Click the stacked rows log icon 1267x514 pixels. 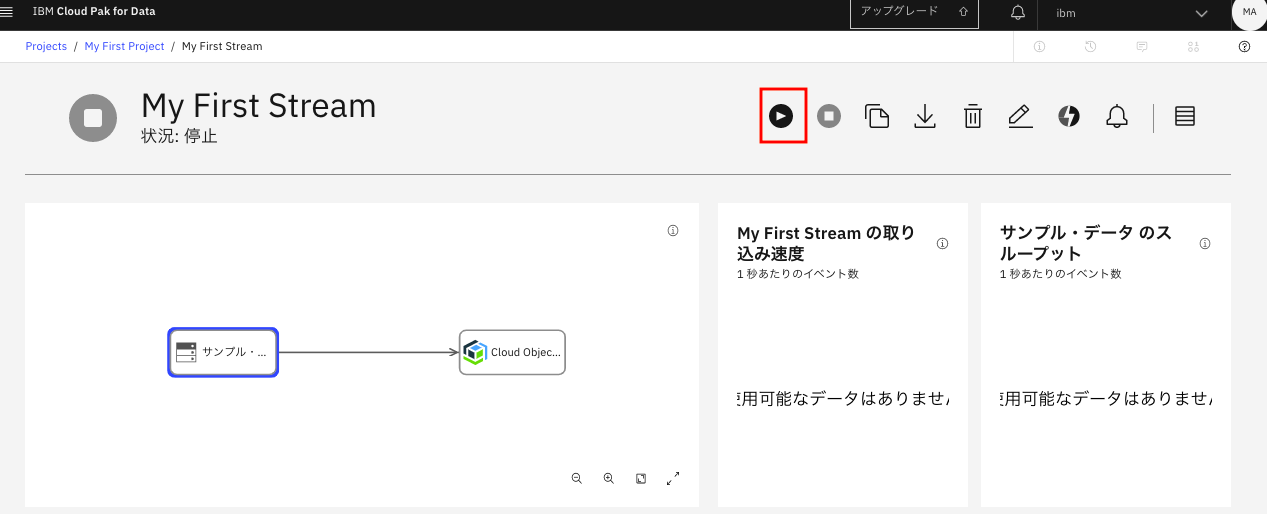click(1185, 116)
